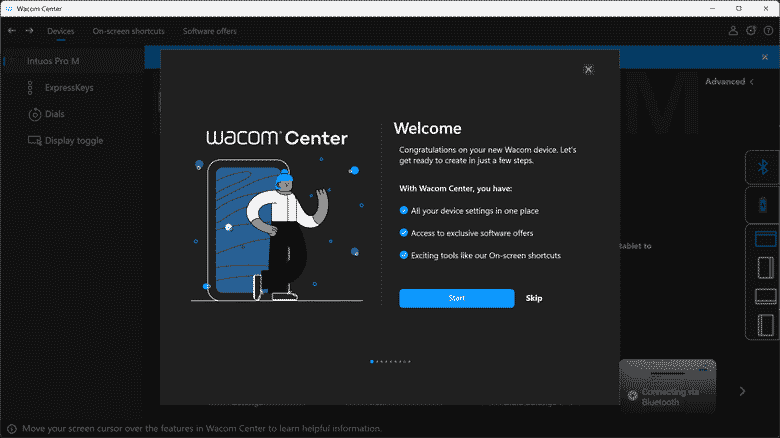Screen dimensions: 780x438
Task: Click the Wacom Center title bar icon
Action: pyautogui.click(x=9, y=8)
